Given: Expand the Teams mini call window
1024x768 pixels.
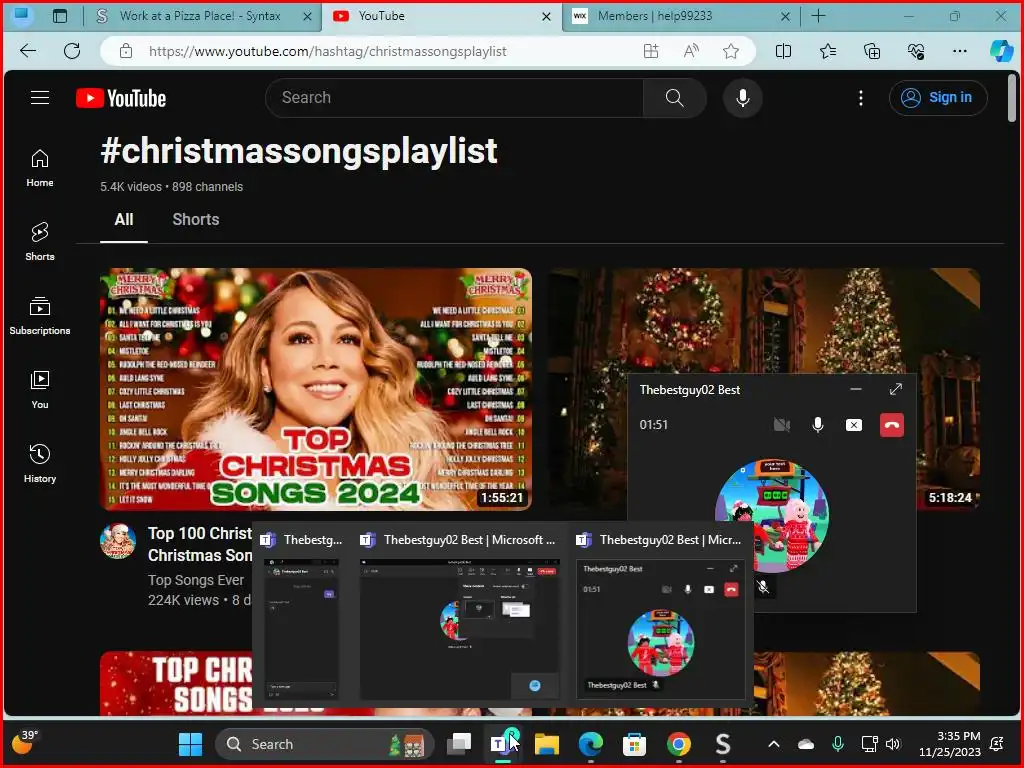Looking at the screenshot, I should point(895,389).
